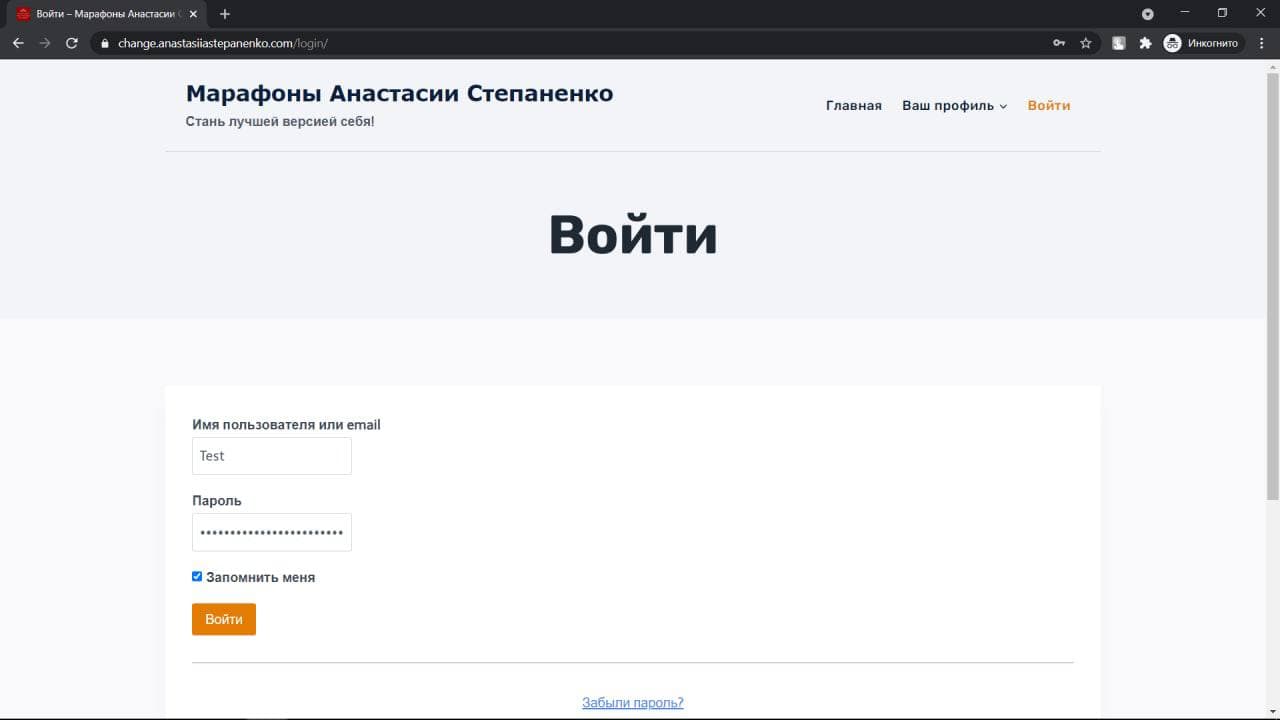1280x720 pixels.
Task: Reload the login page
Action: point(71,43)
